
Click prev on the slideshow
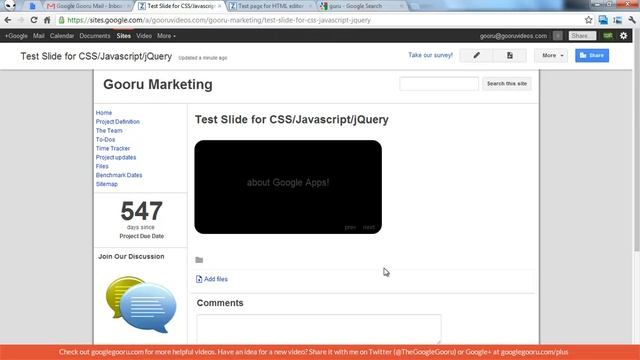tap(350, 227)
